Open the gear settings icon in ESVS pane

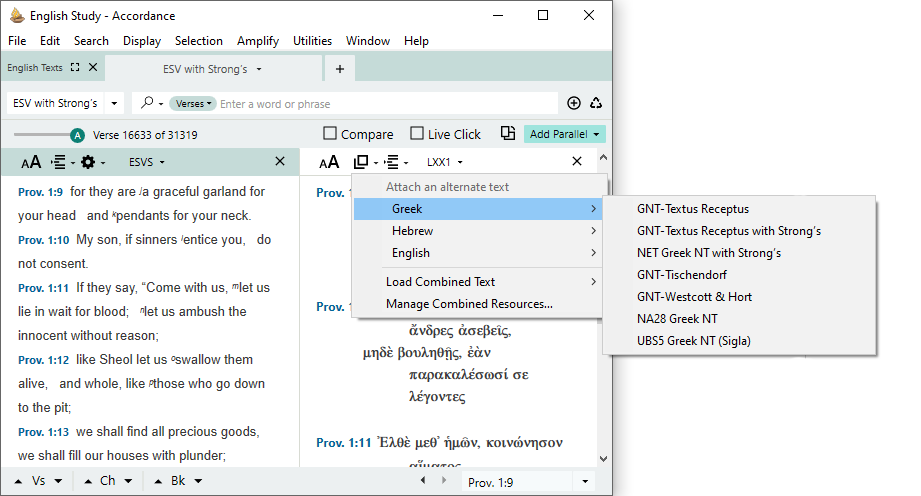[x=88, y=162]
